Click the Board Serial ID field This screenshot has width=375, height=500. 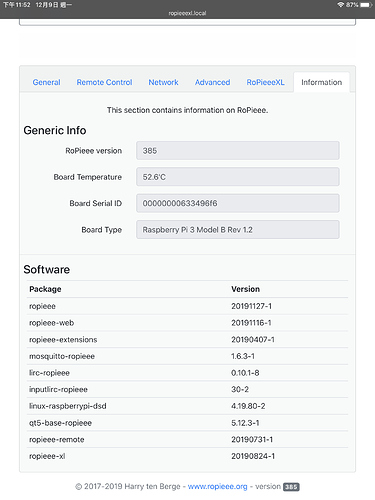tap(238, 203)
